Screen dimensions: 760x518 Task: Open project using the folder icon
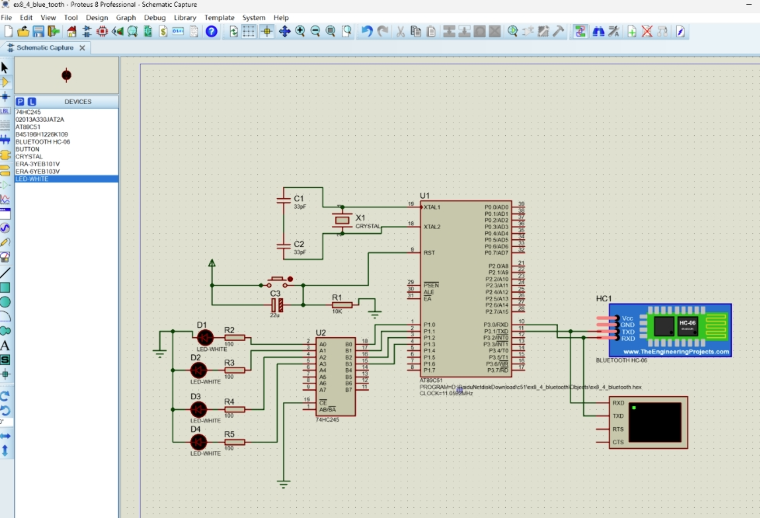click(23, 32)
